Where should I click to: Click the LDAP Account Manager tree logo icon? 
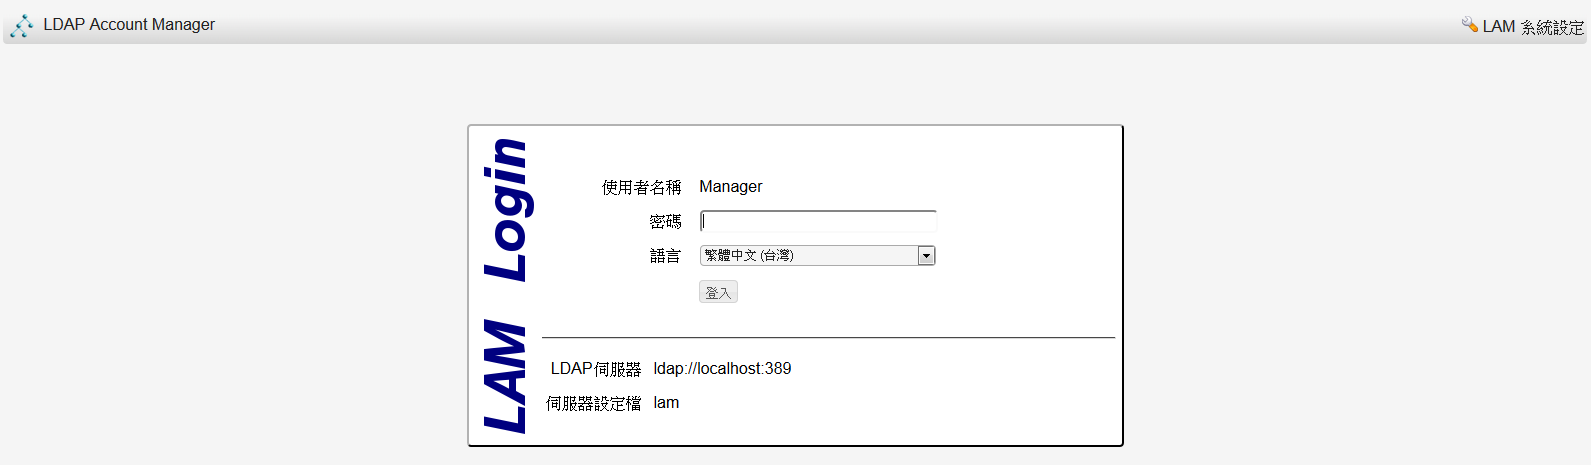tap(22, 26)
